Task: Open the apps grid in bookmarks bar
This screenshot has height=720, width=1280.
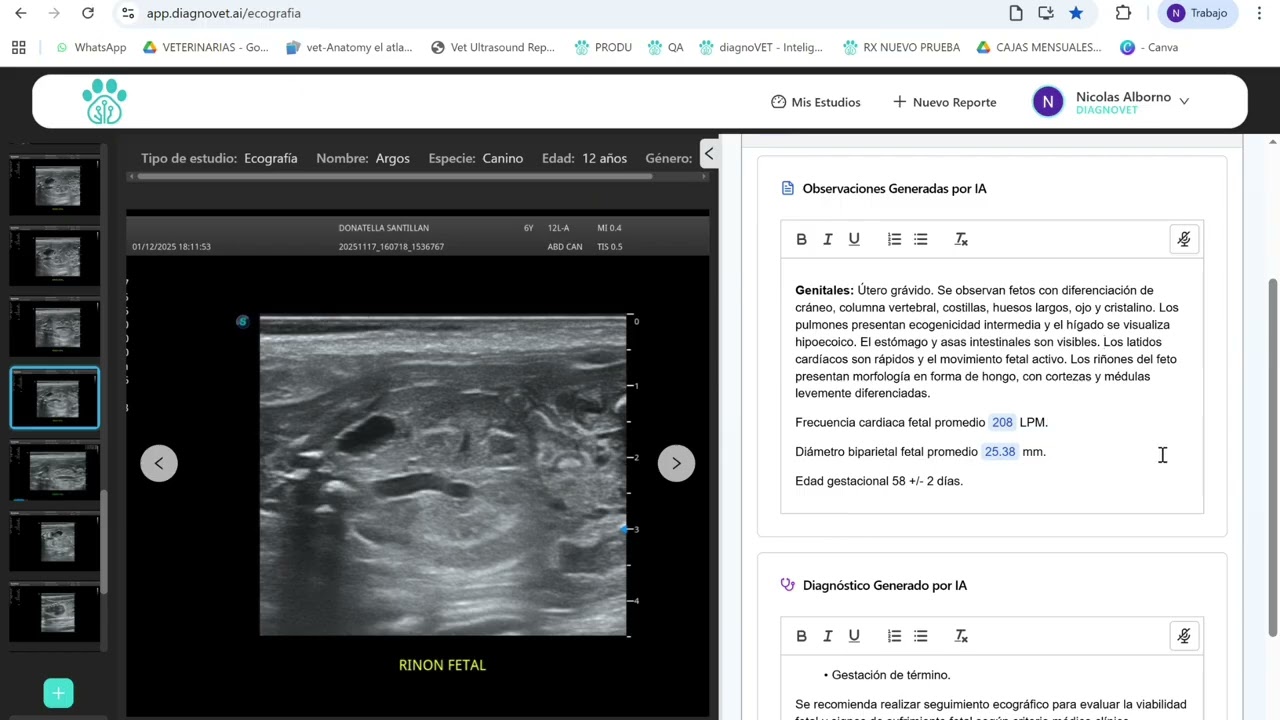Action: tap(18, 47)
